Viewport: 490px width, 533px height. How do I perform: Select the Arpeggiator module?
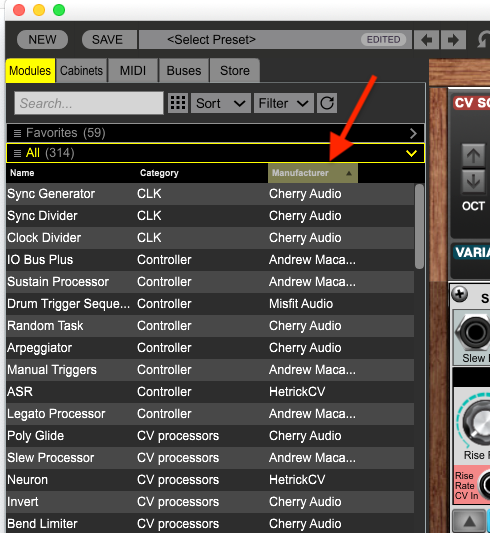pyautogui.click(x=210, y=348)
